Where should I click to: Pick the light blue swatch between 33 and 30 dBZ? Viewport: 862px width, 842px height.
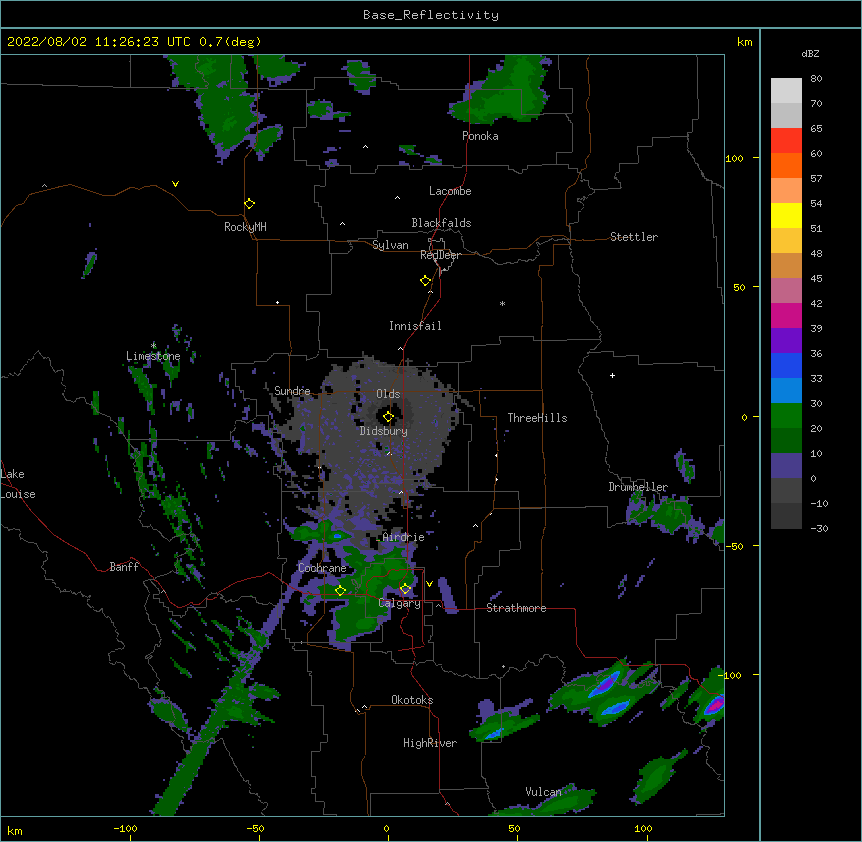[786, 390]
